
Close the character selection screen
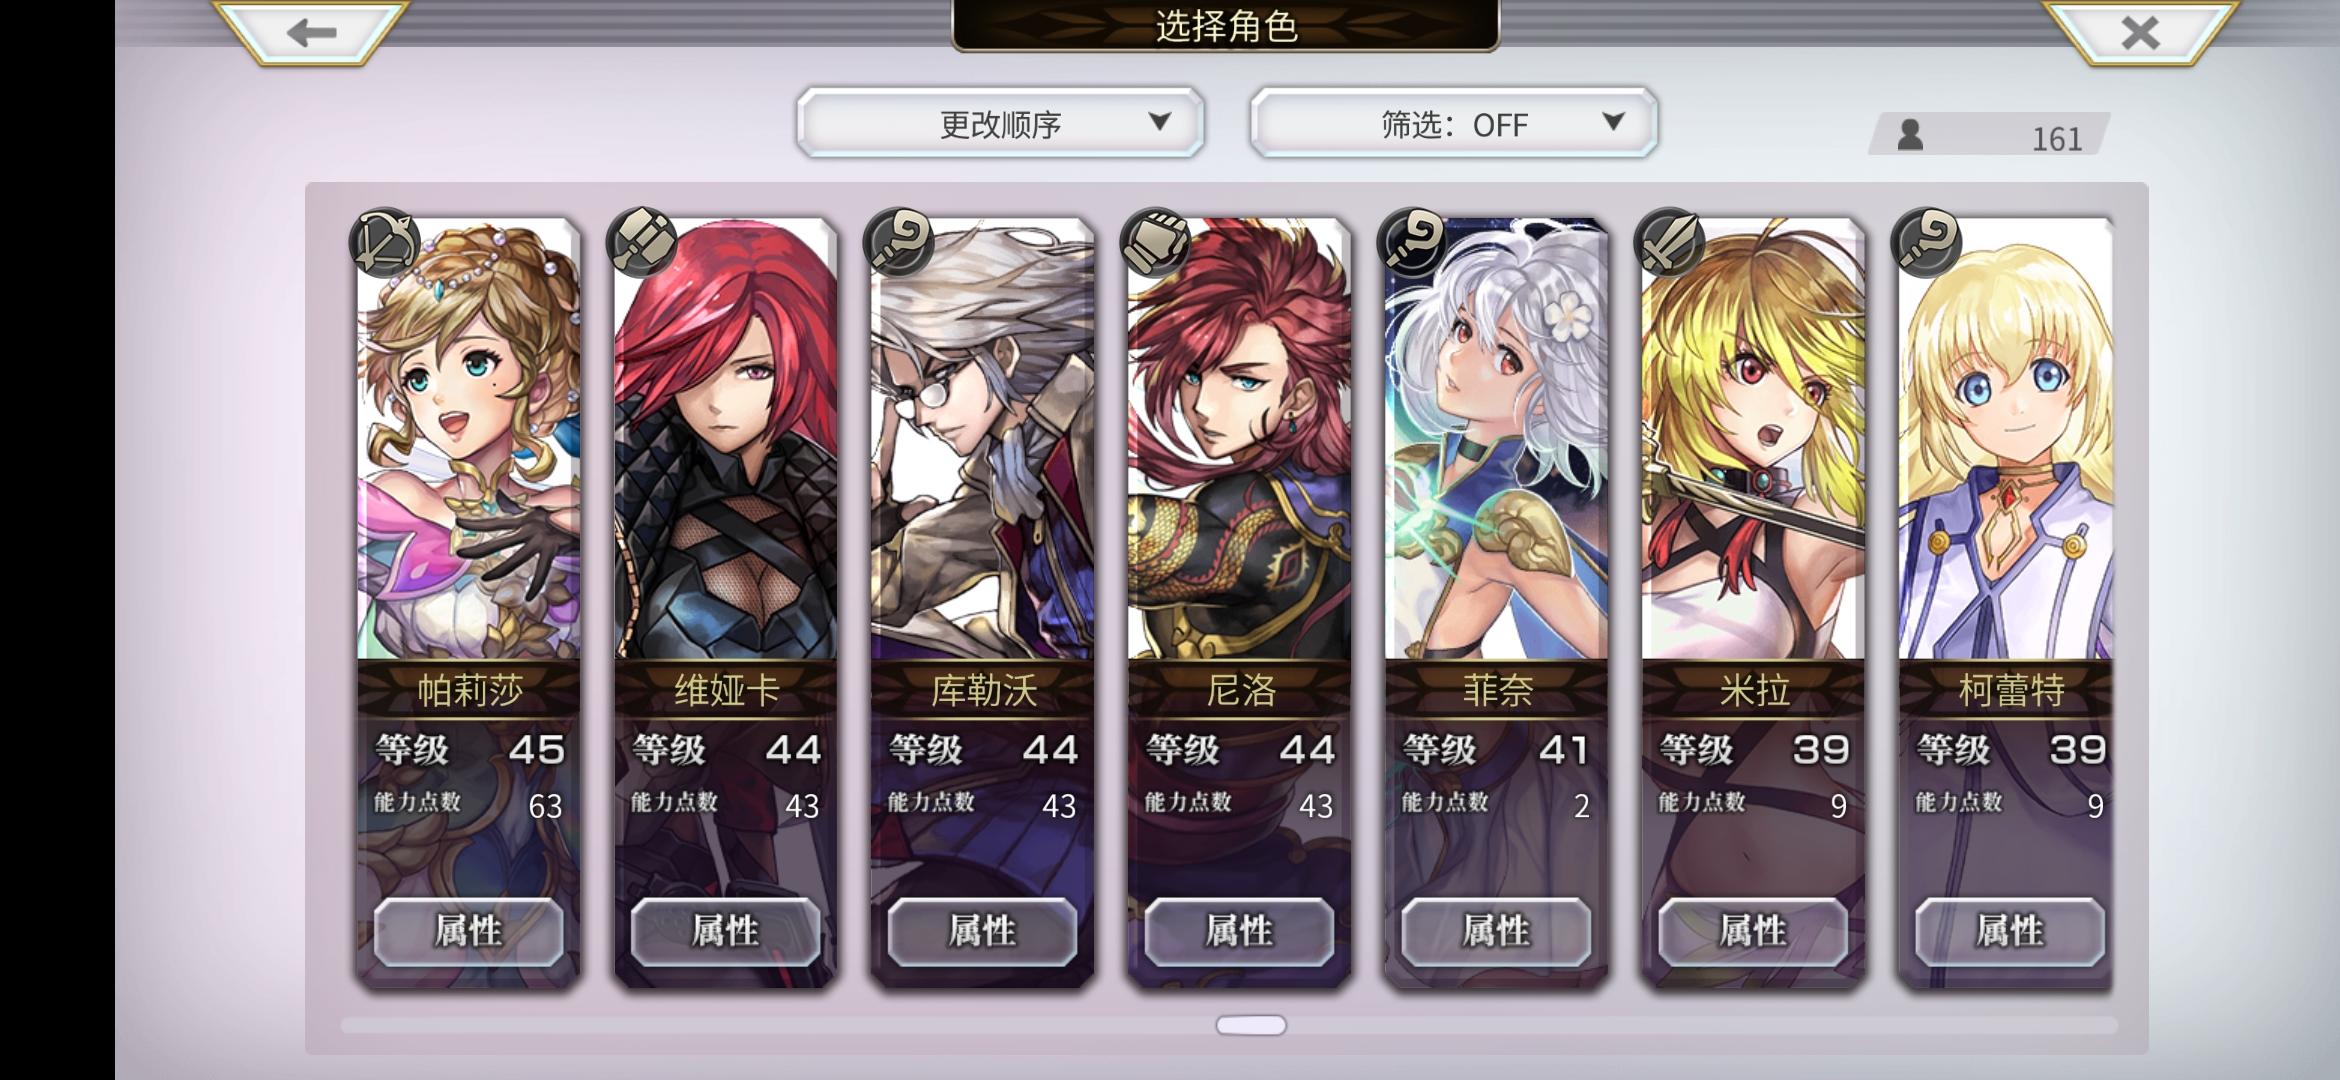click(x=2140, y=33)
